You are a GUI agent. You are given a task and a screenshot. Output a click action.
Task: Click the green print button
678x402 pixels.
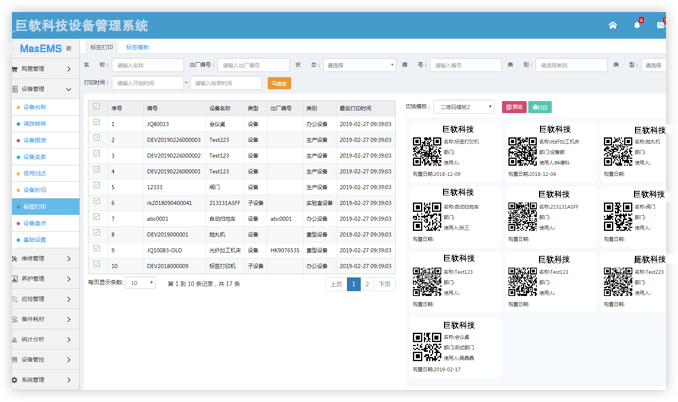(540, 107)
